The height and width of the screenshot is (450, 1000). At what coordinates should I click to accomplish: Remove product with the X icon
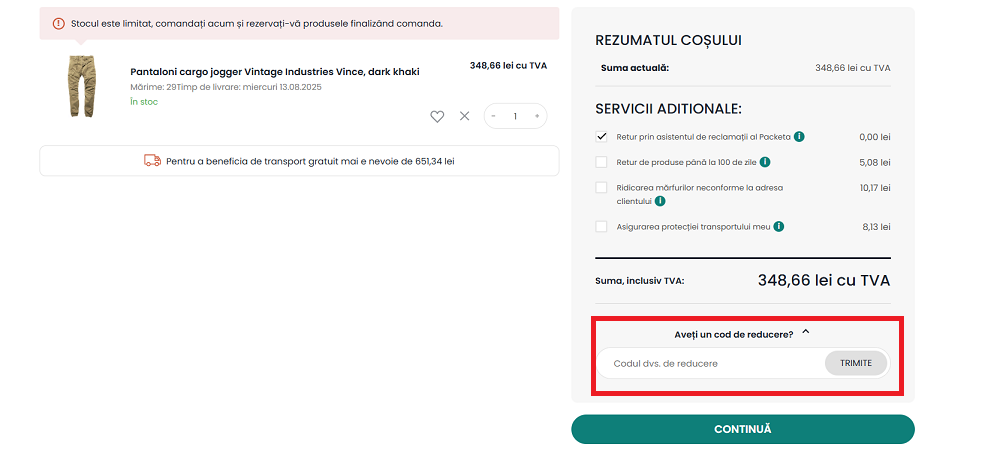tap(464, 116)
